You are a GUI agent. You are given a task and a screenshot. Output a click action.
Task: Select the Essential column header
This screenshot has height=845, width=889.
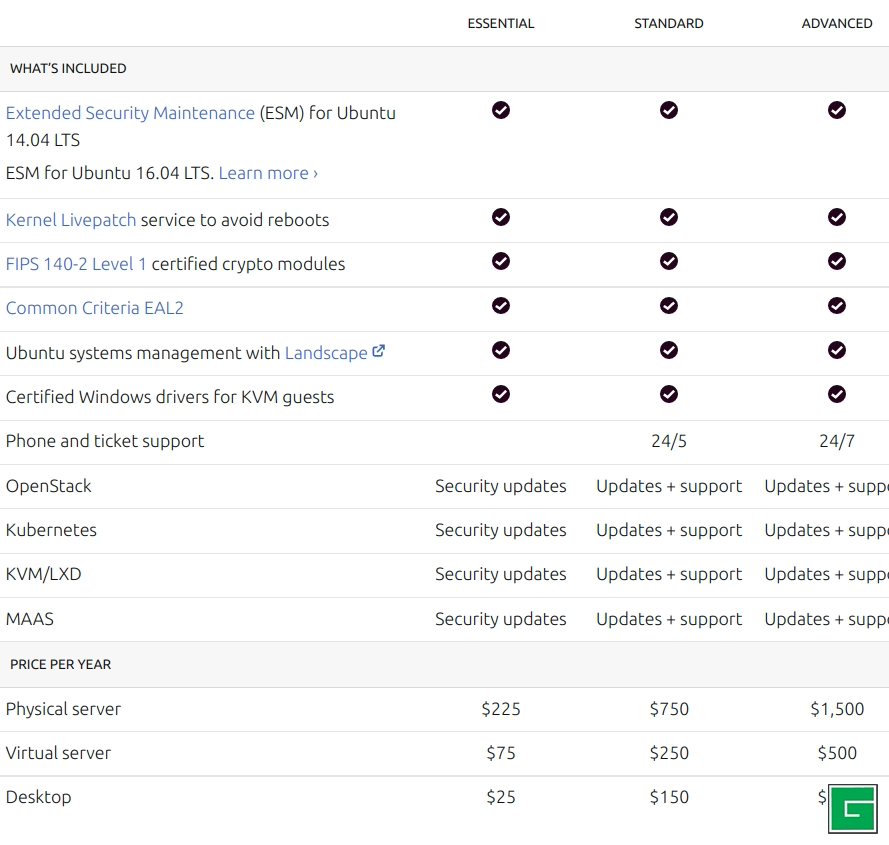501,23
